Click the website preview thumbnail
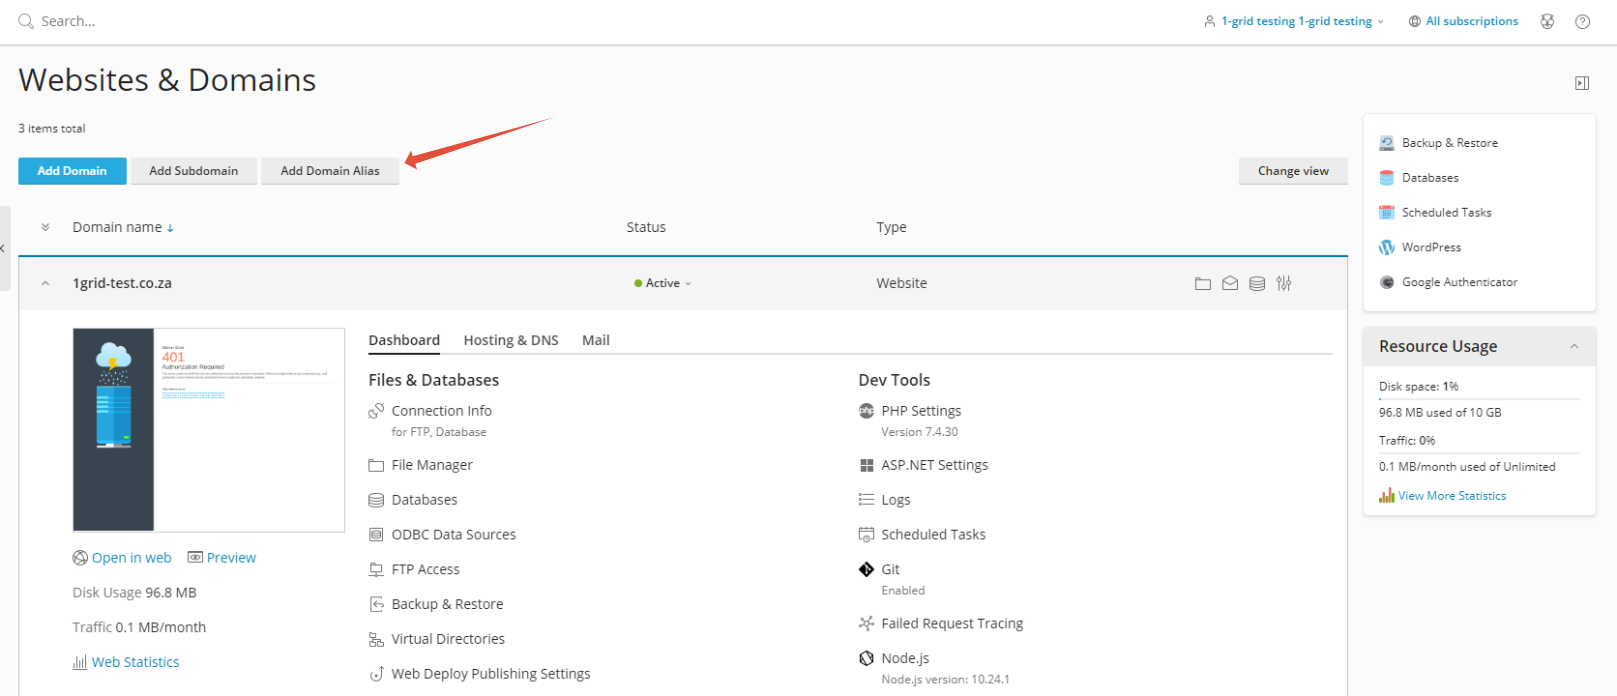 tap(209, 430)
